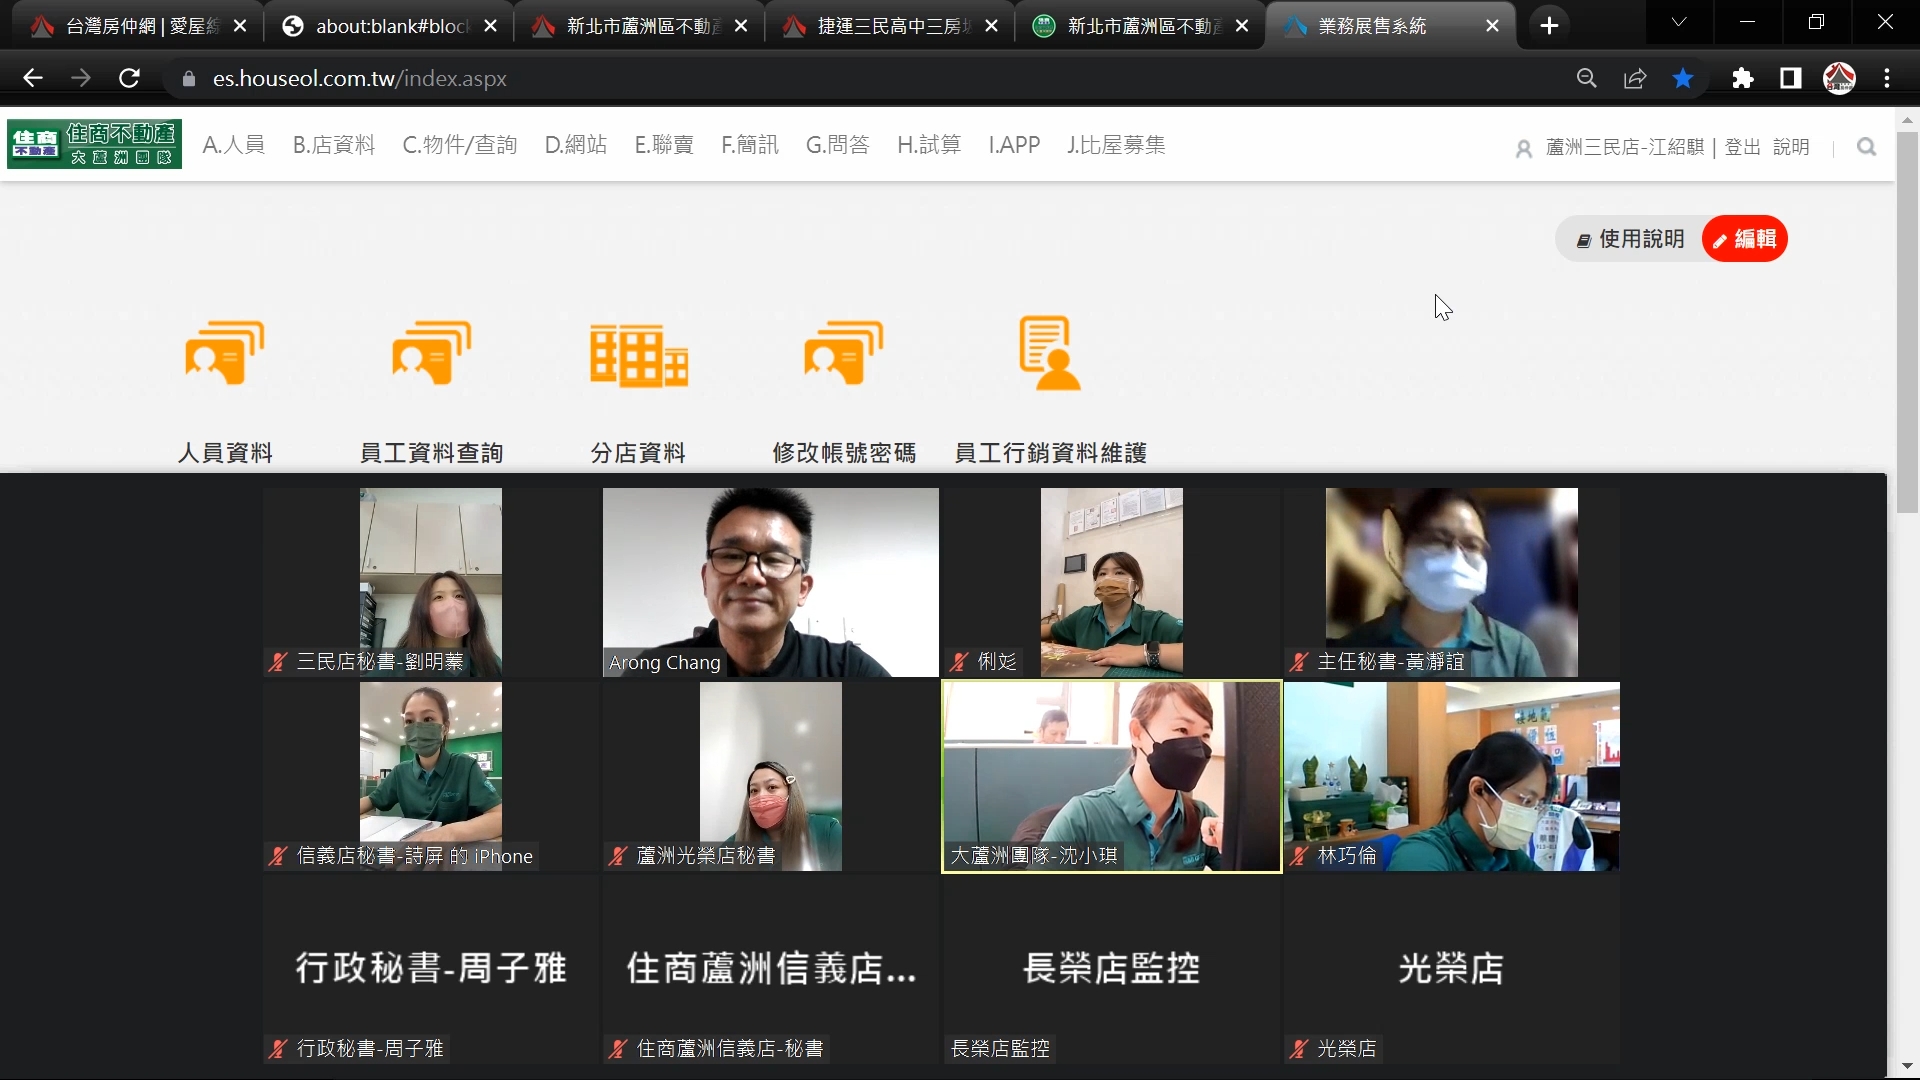This screenshot has height=1080, width=1920.
Task: Click the red 編輯 button
Action: (1745, 239)
